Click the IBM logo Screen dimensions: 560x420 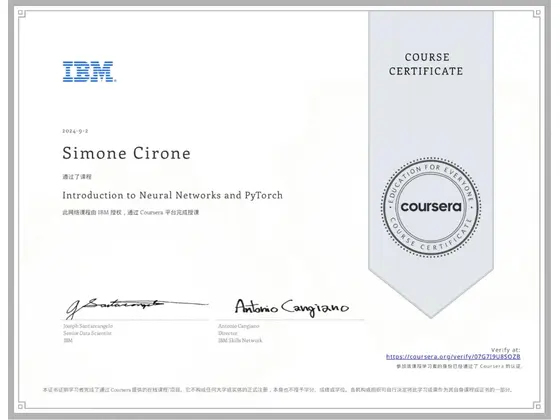89,71
